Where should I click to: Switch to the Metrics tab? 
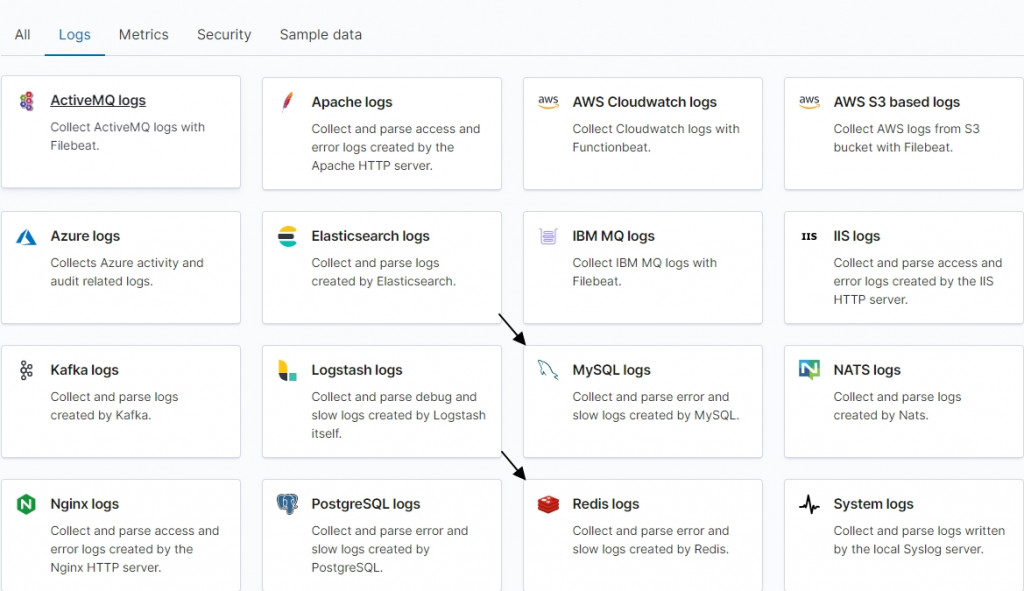[x=144, y=34]
